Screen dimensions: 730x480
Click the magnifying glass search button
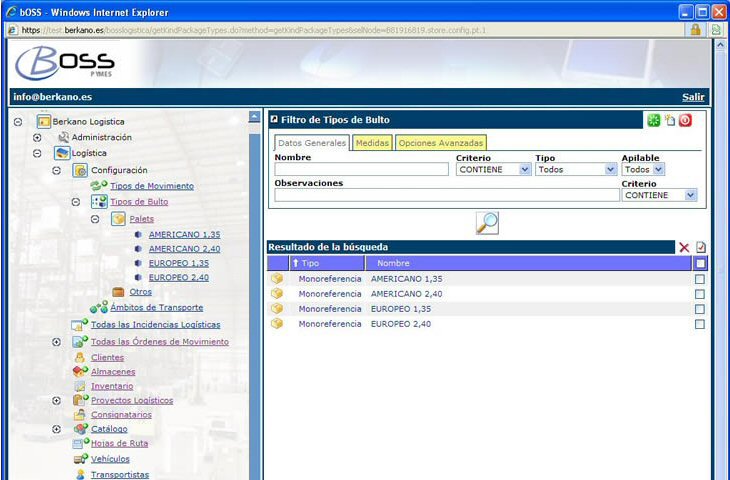point(487,223)
